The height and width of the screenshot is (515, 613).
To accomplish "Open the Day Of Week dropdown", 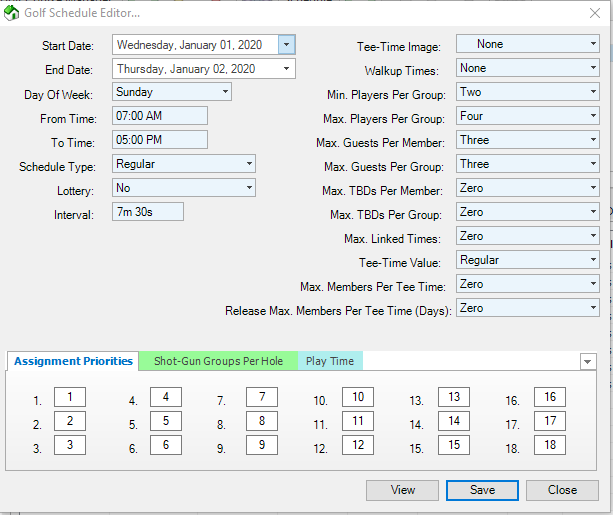I will click(223, 92).
